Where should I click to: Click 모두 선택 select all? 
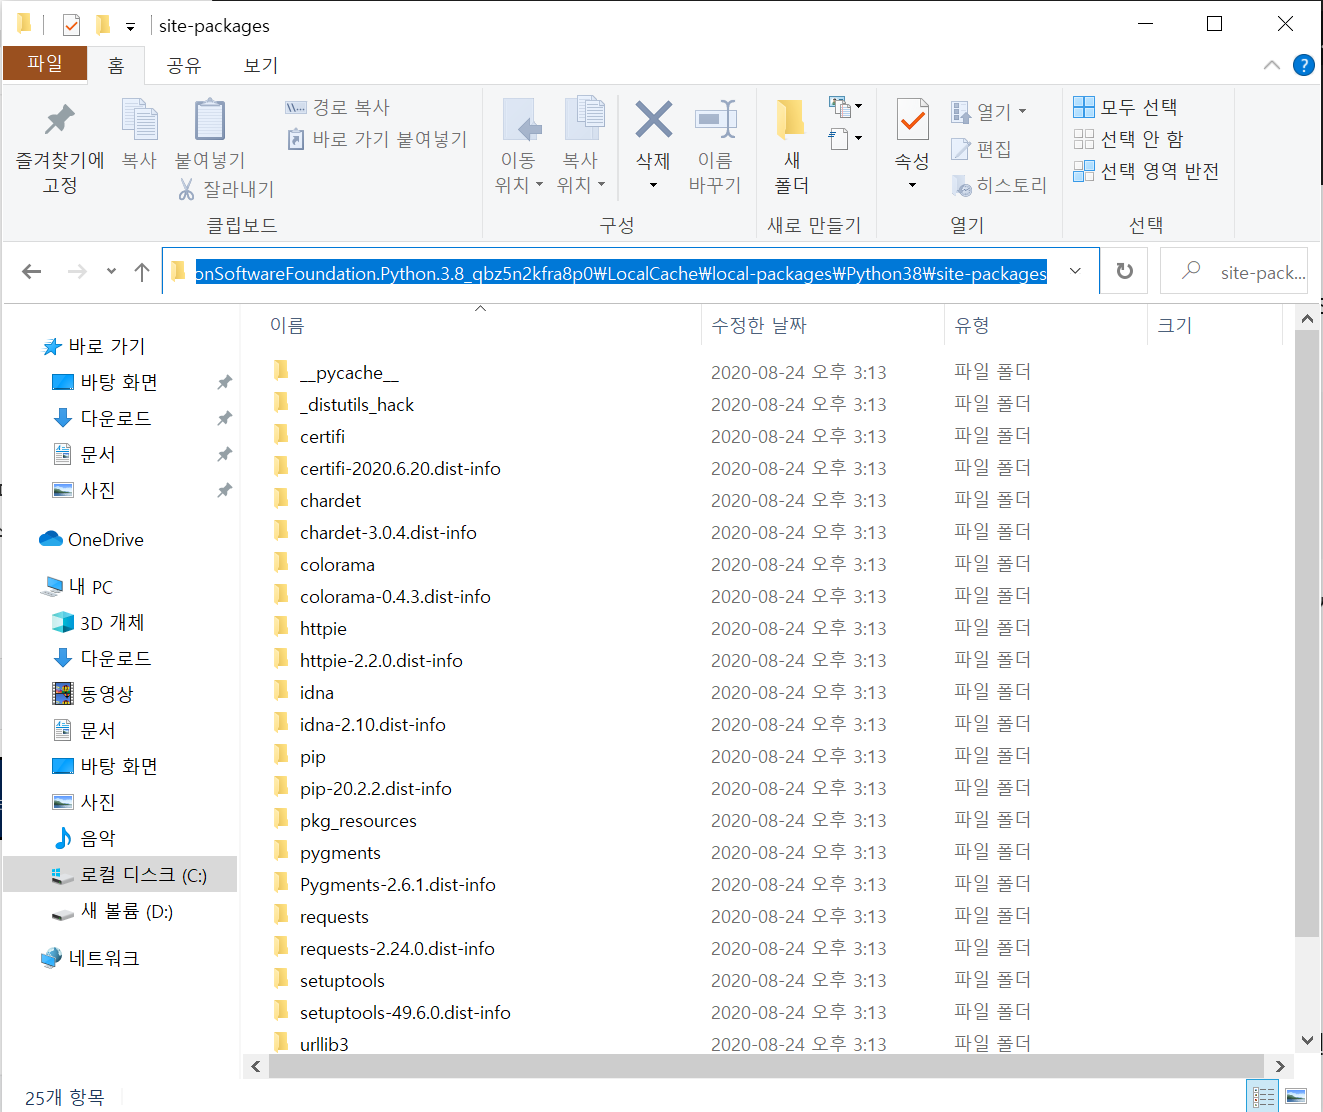click(1125, 107)
